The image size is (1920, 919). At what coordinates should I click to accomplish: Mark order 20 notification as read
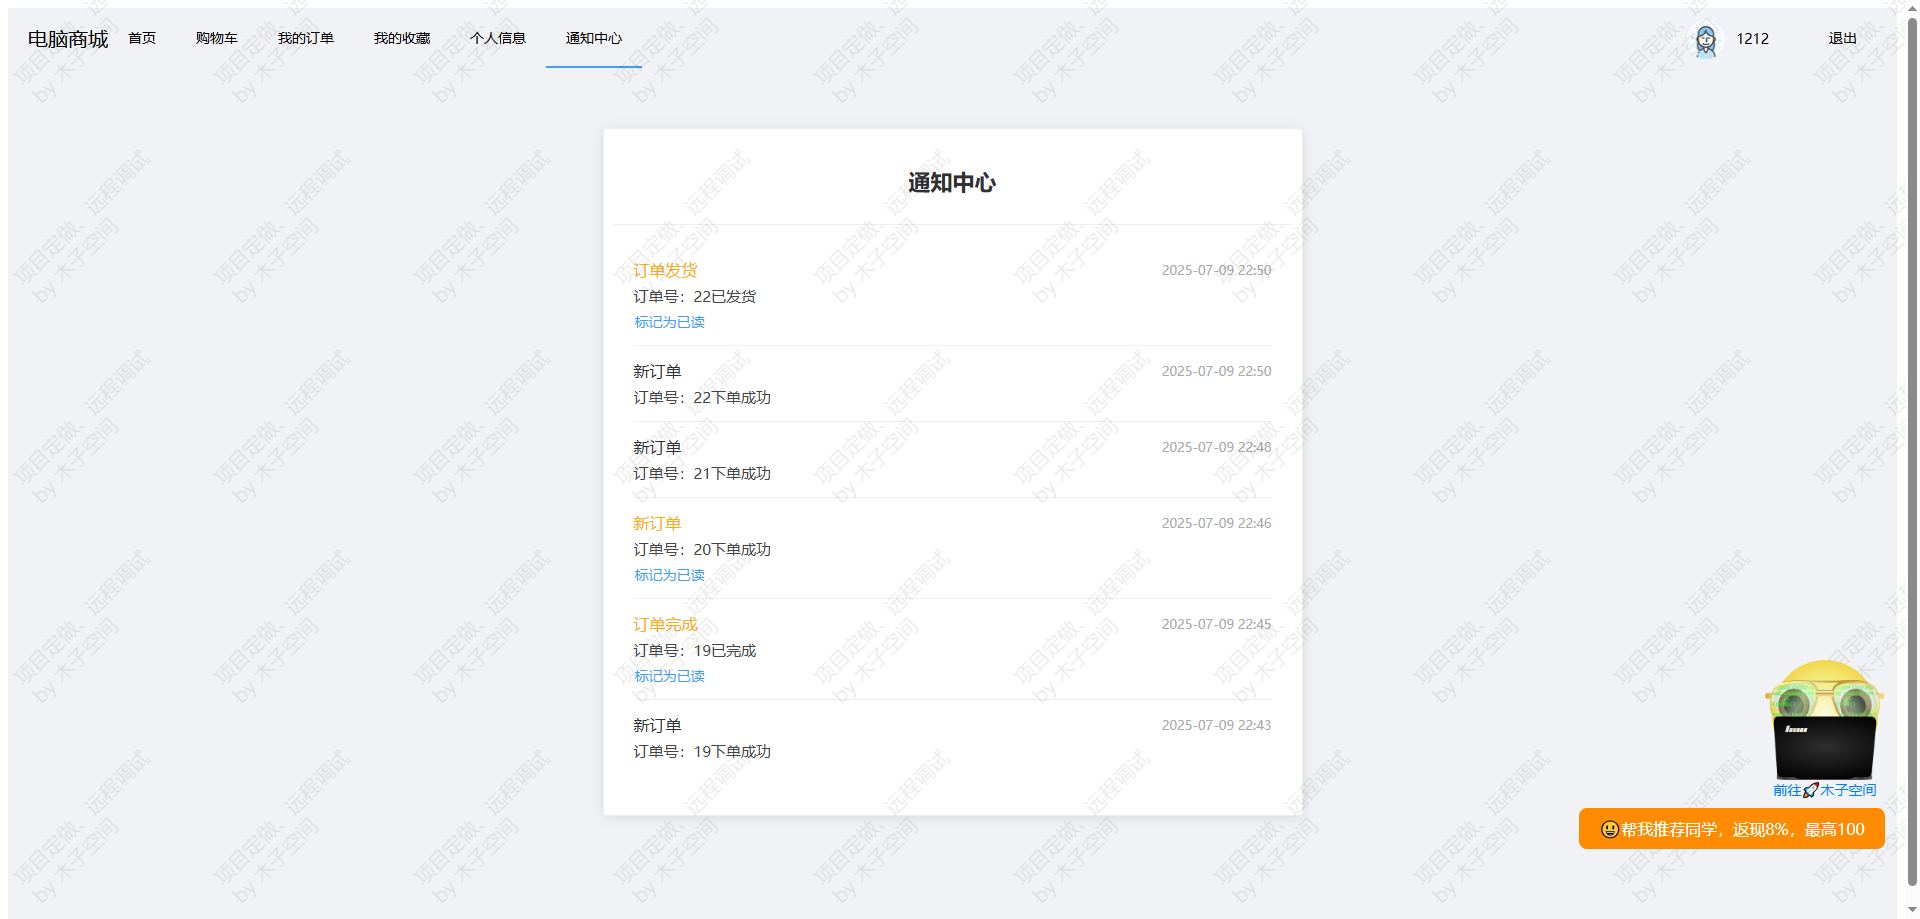pos(669,575)
